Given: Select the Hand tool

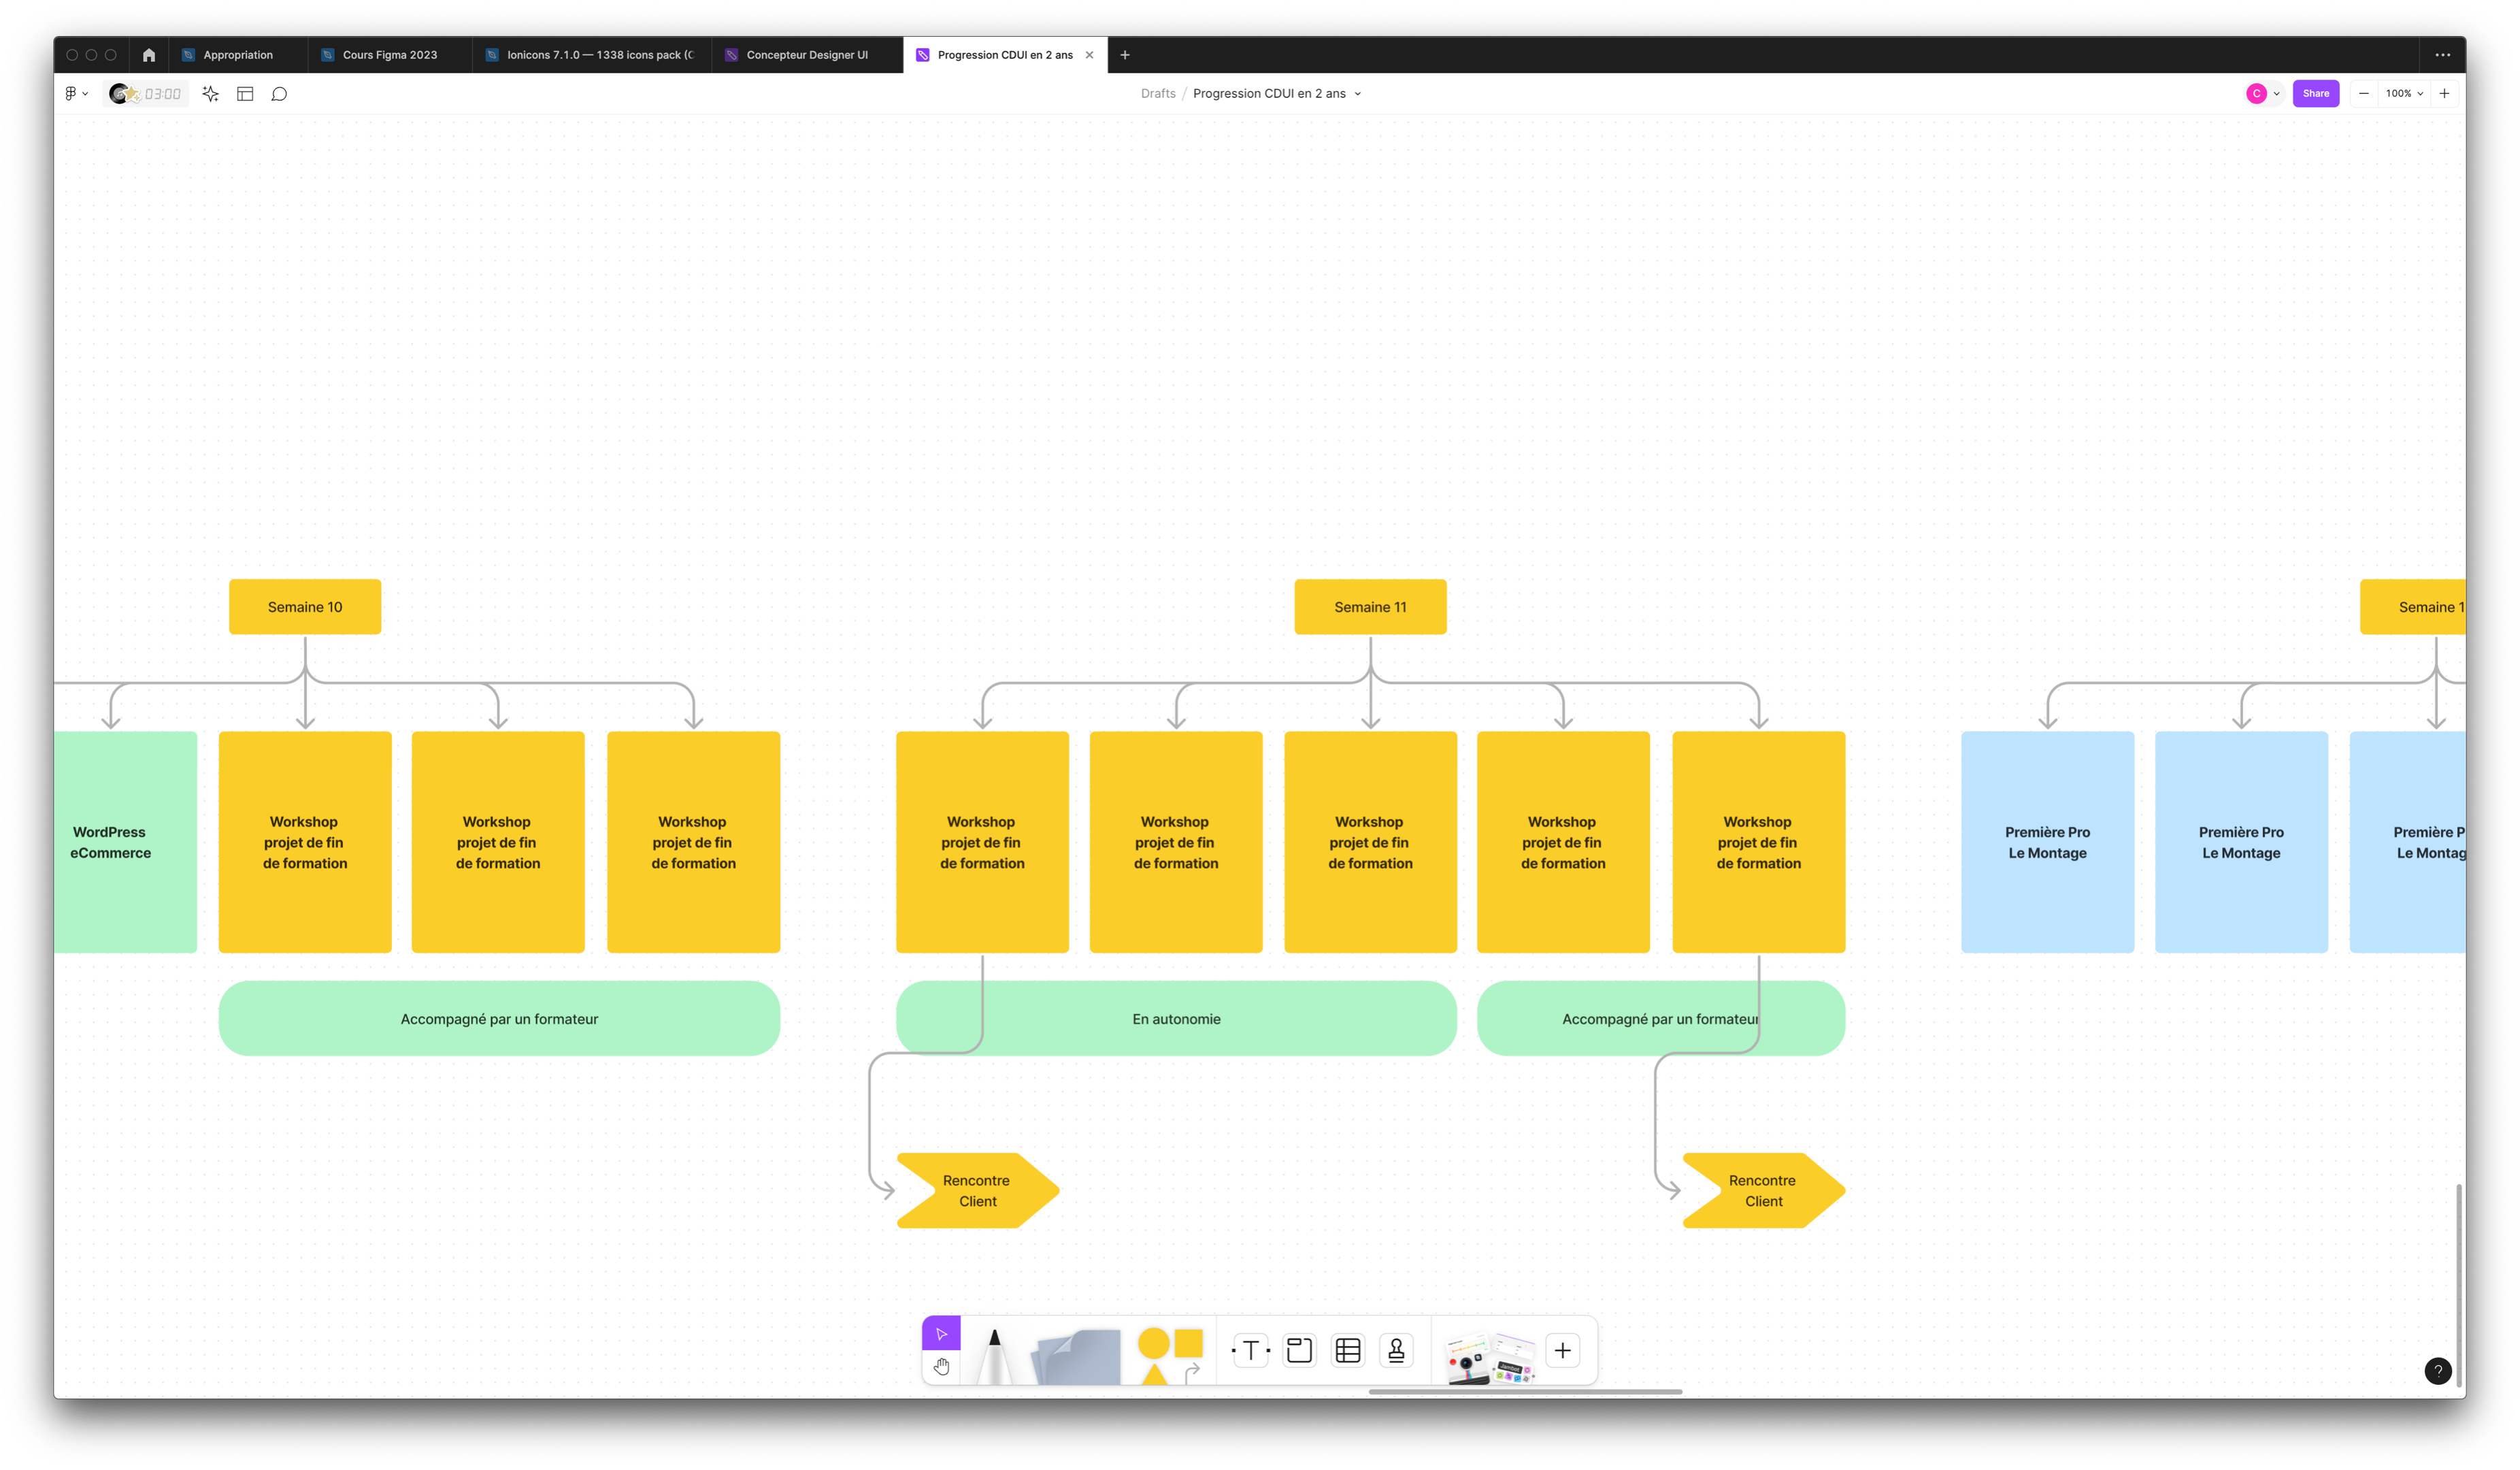Looking at the screenshot, I should coord(941,1366).
